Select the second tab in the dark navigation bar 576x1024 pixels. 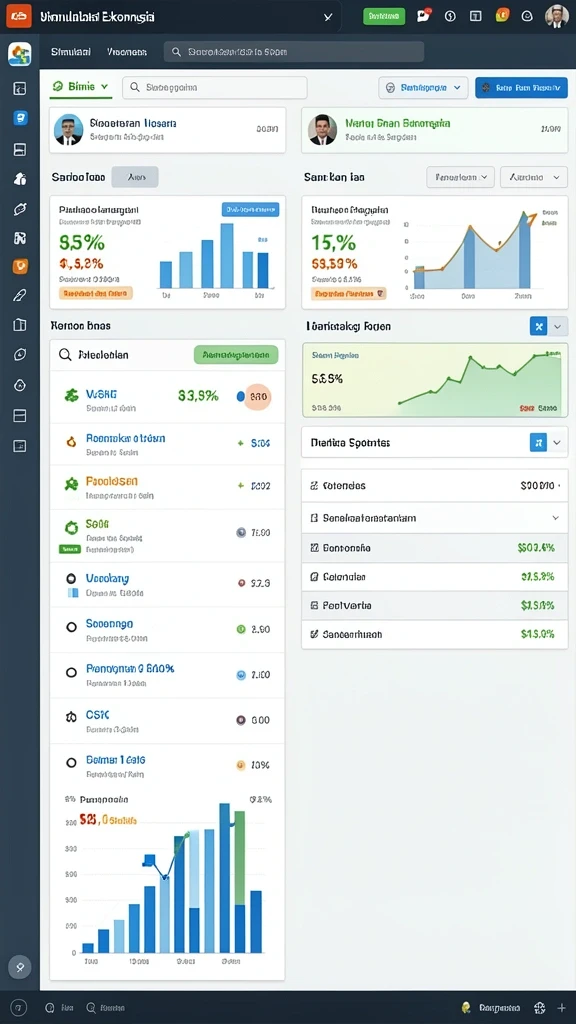[127, 52]
